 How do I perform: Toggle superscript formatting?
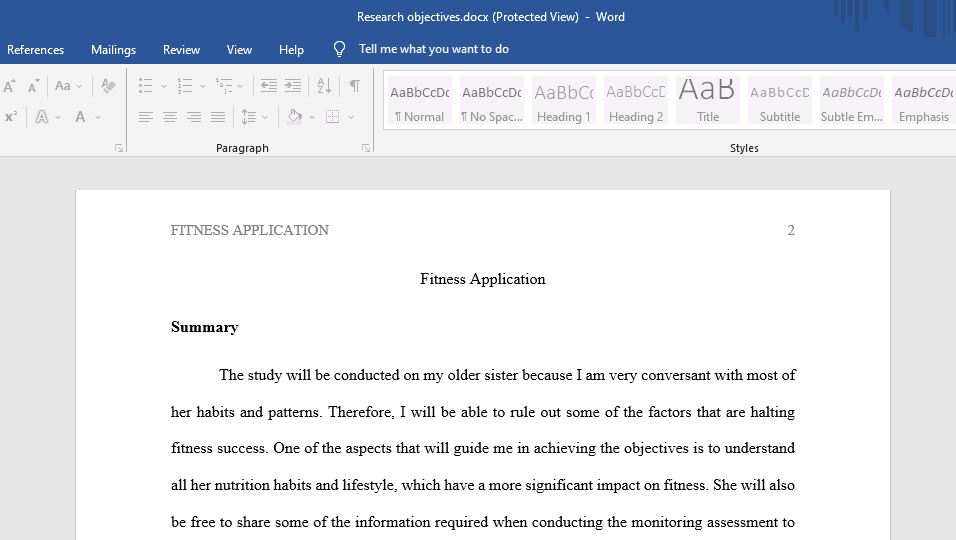tap(10, 116)
